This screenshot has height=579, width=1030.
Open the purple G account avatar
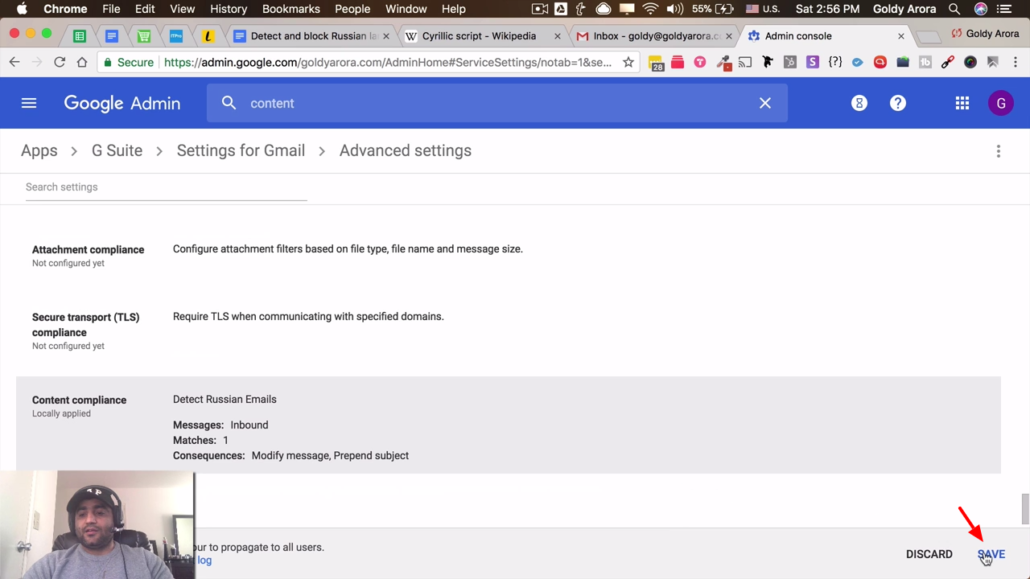click(1001, 103)
